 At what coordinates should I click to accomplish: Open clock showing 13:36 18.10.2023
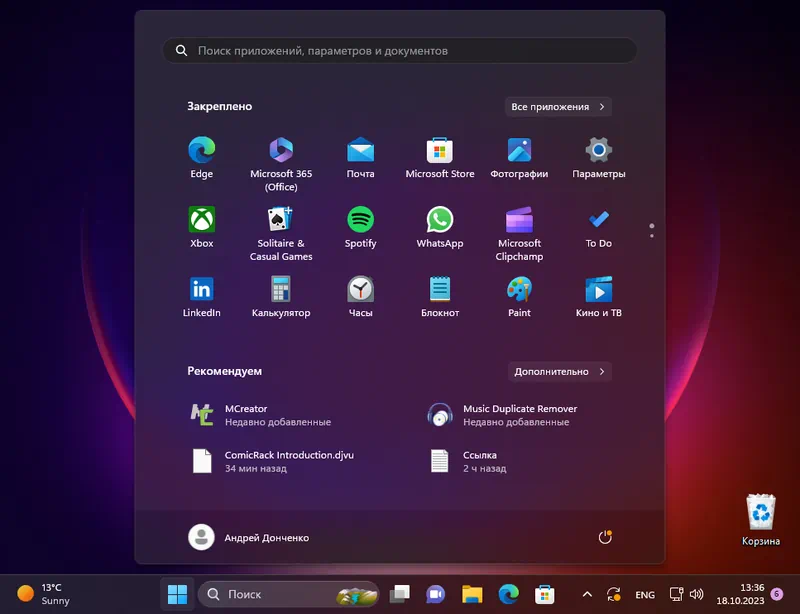pos(740,594)
